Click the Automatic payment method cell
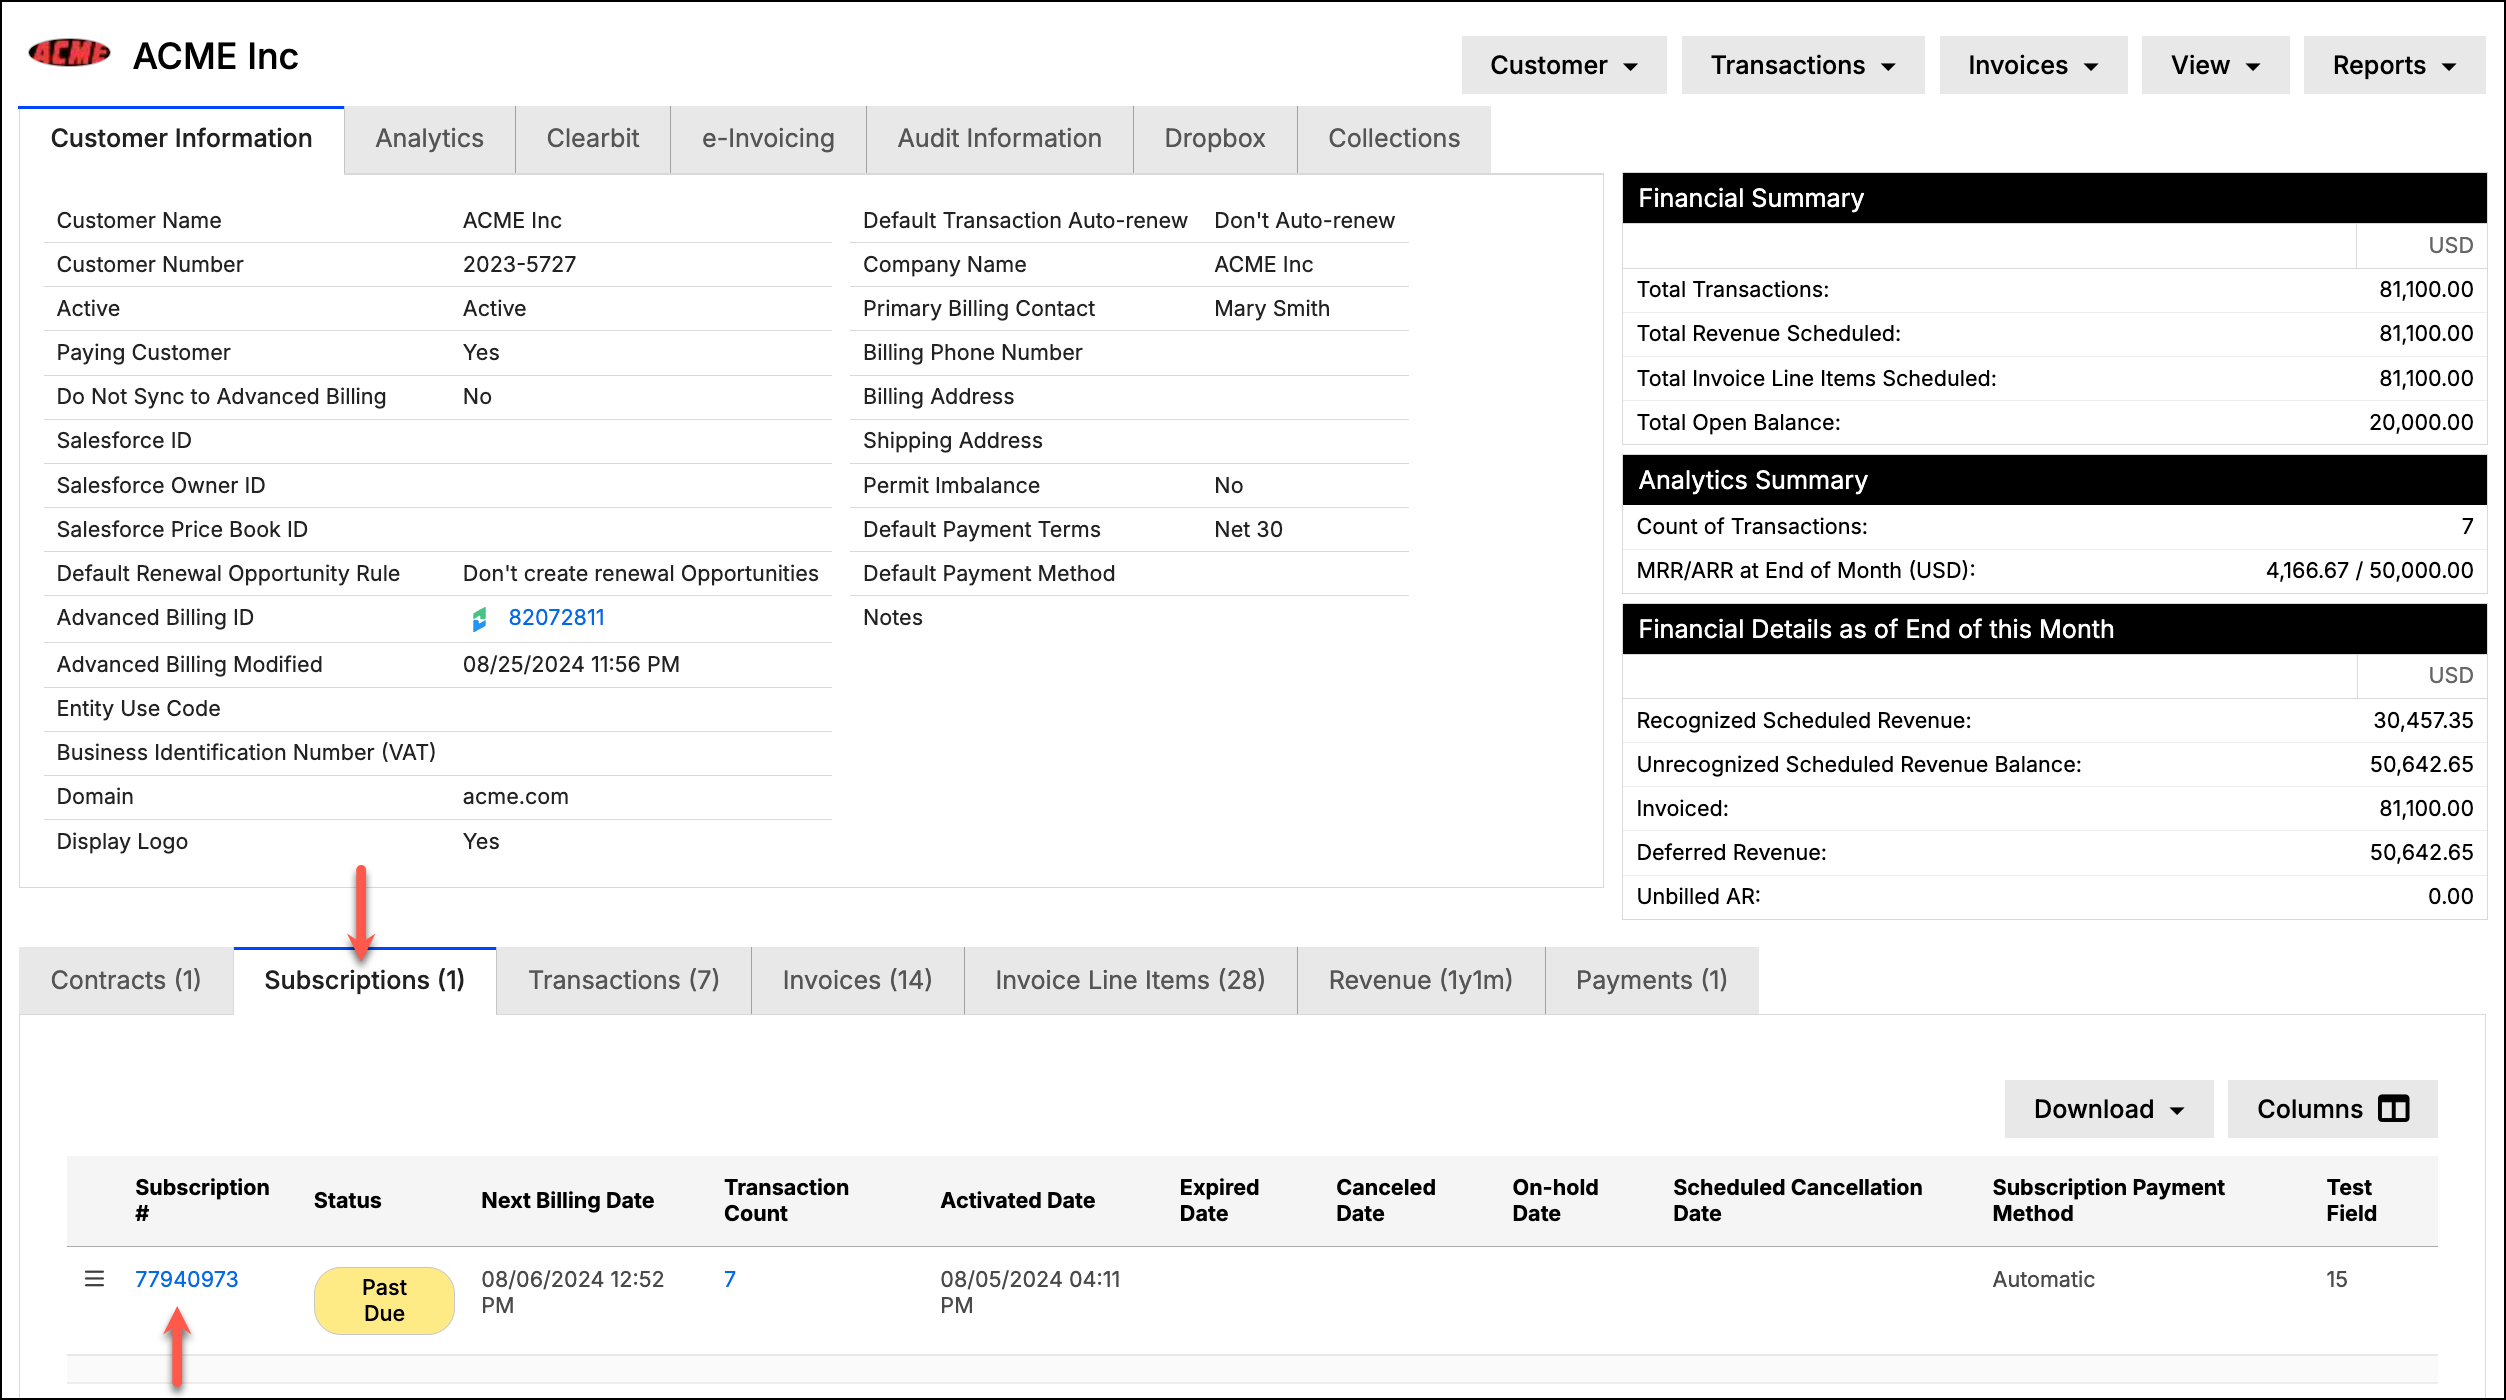Image resolution: width=2506 pixels, height=1400 pixels. (2043, 1279)
